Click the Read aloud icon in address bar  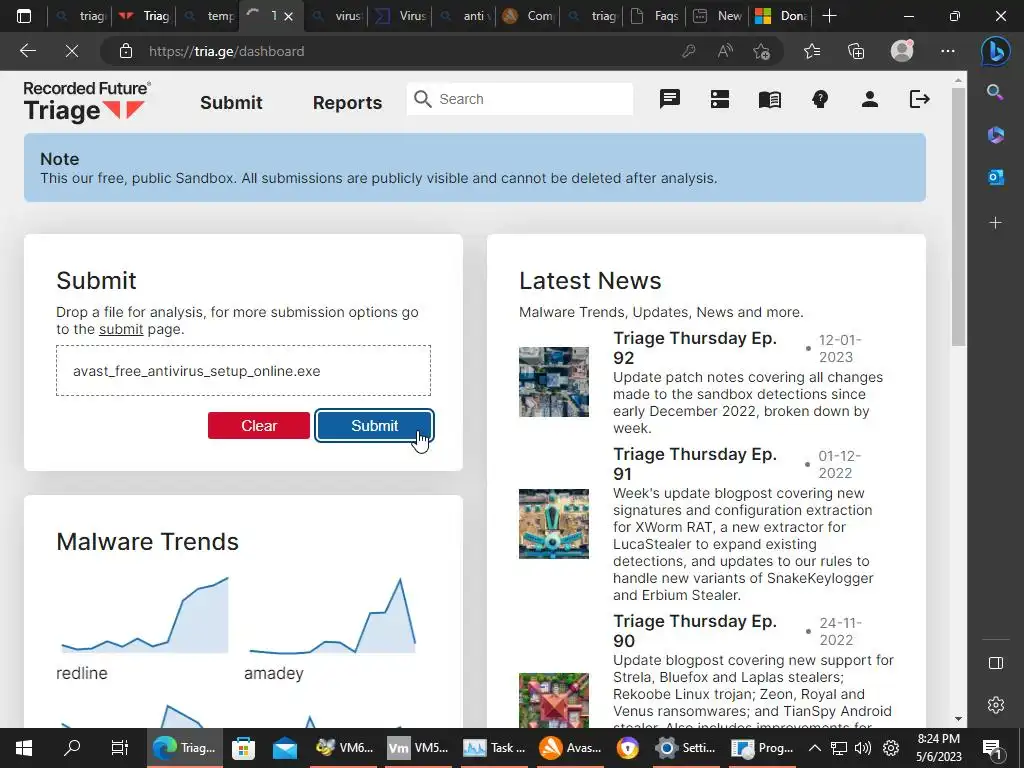(x=725, y=51)
